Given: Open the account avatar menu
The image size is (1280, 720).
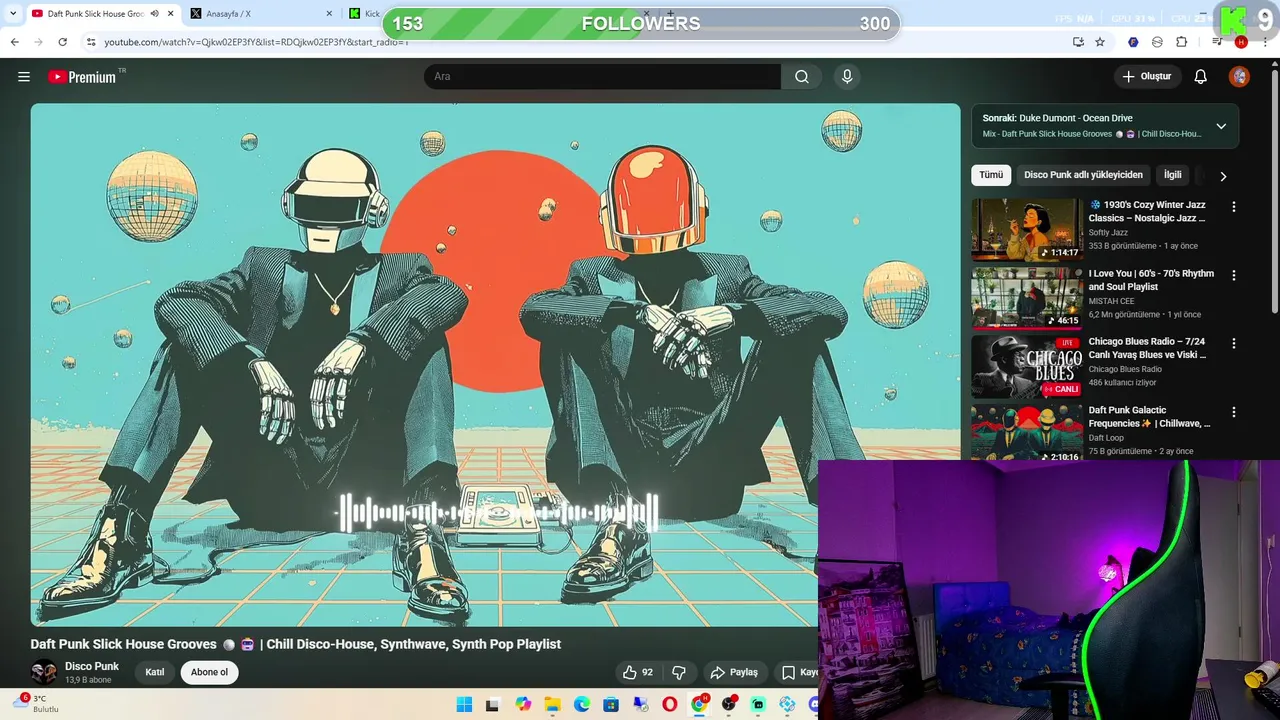Looking at the screenshot, I should tap(1239, 77).
